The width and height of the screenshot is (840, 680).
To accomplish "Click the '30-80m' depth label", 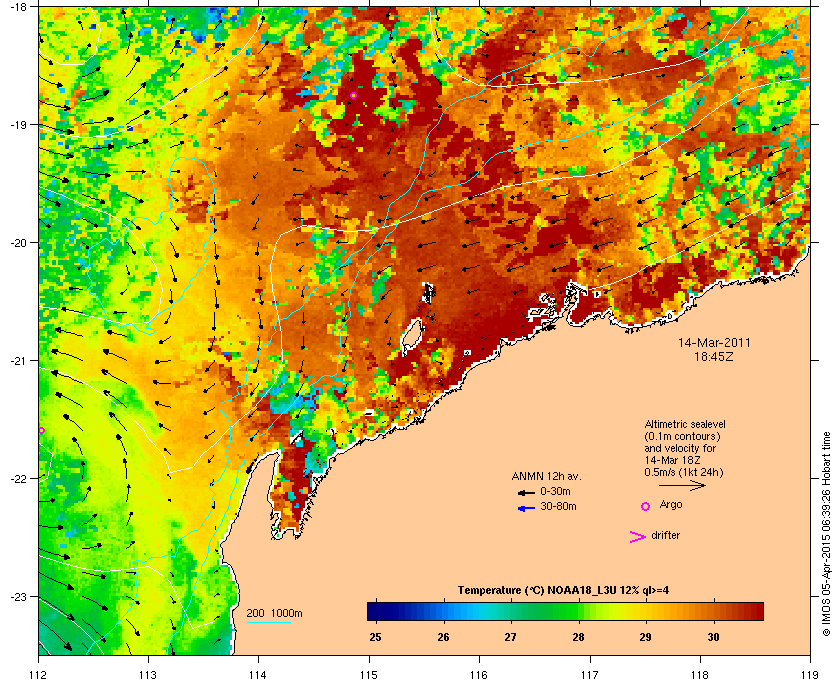I will 558,506.
